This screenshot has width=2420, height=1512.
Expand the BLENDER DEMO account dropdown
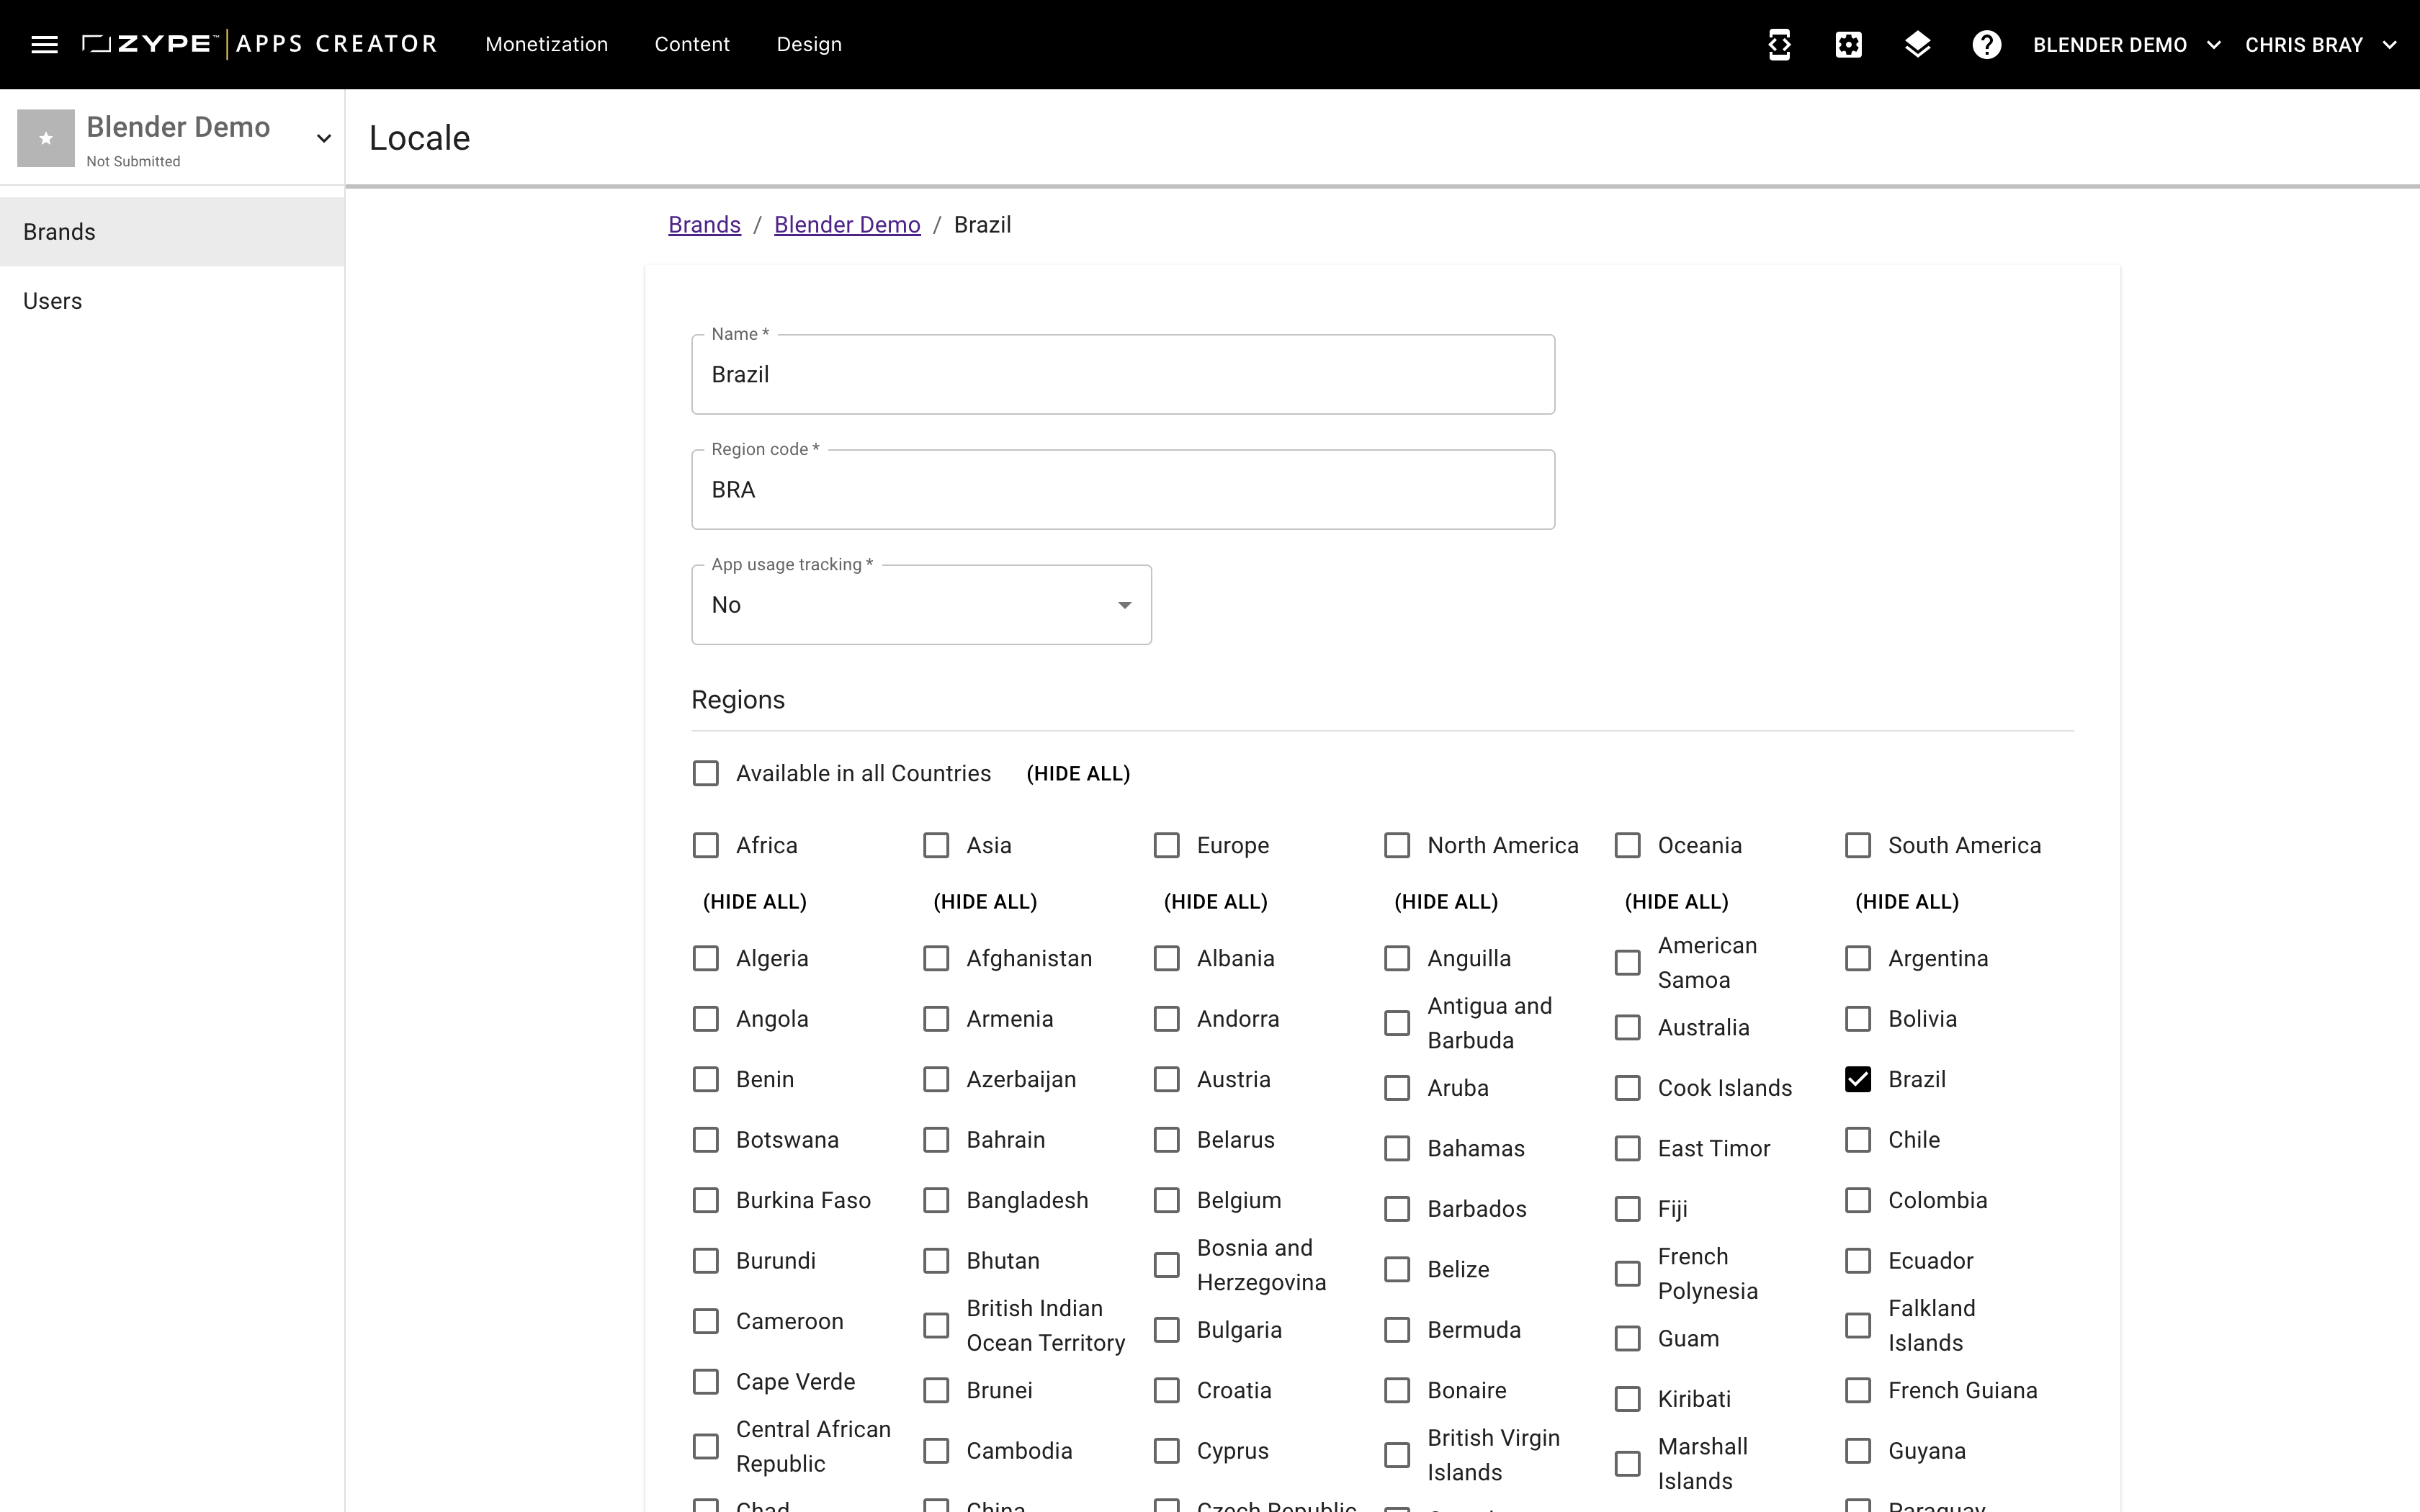pyautogui.click(x=2127, y=45)
